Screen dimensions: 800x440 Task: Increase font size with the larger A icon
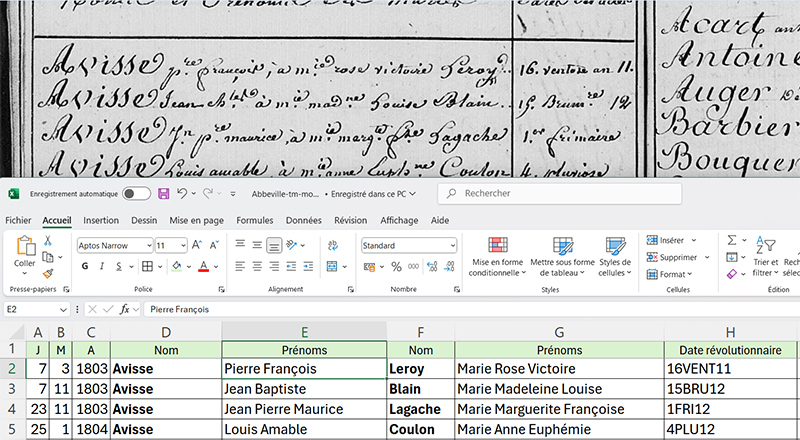197,246
